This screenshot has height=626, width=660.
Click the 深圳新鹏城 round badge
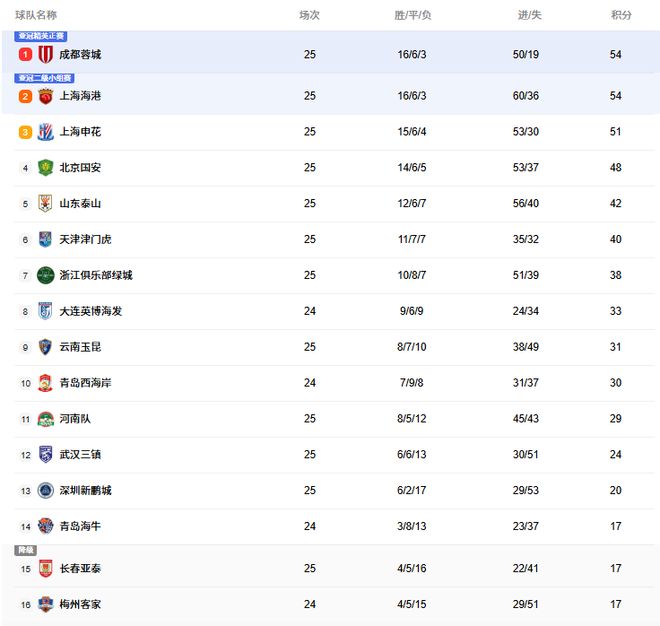click(x=45, y=490)
